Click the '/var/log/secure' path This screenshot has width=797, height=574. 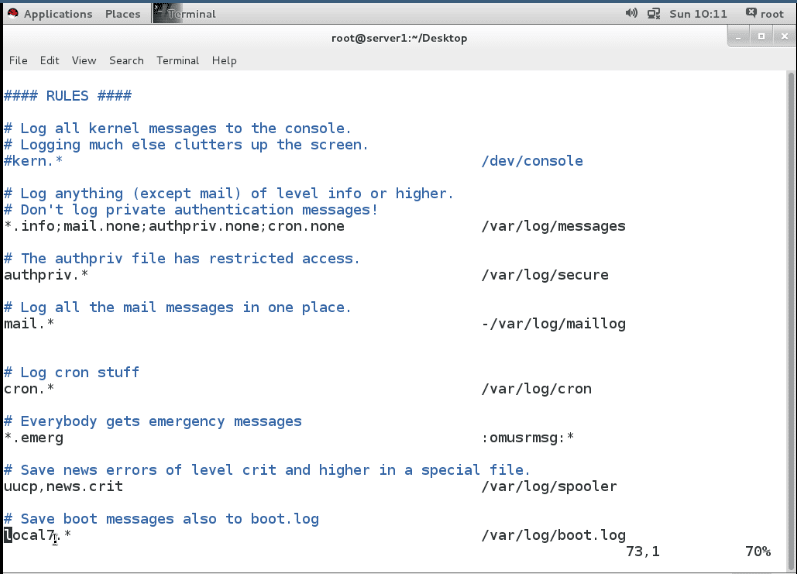pos(545,275)
